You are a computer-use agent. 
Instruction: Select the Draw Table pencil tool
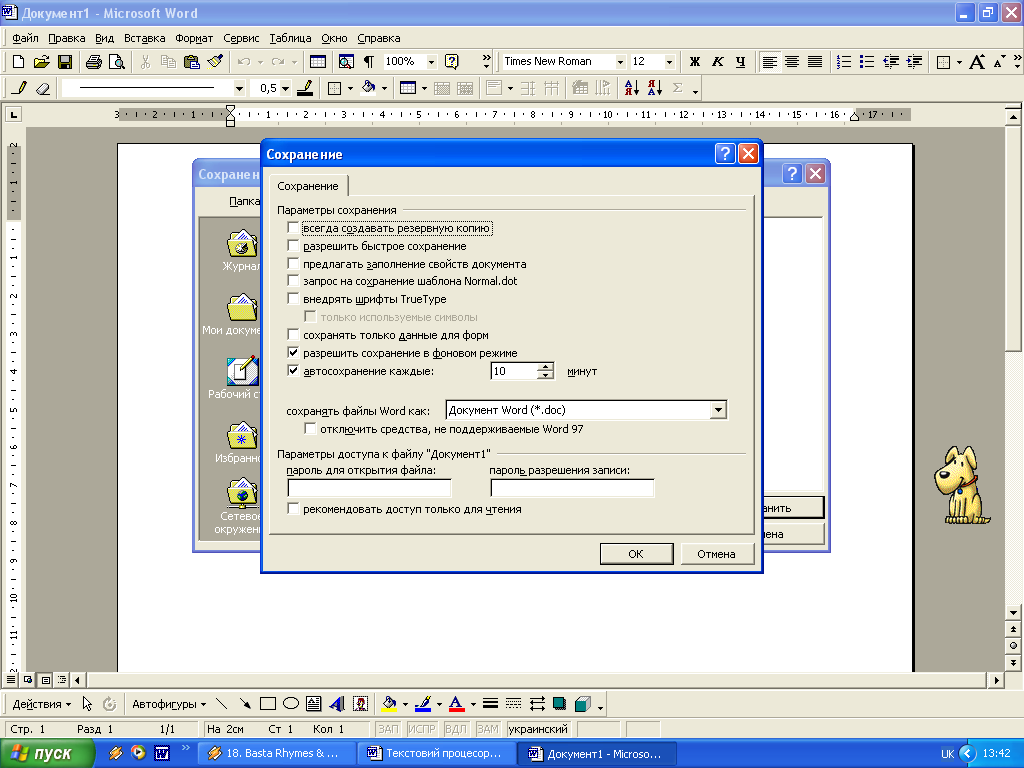click(20, 88)
